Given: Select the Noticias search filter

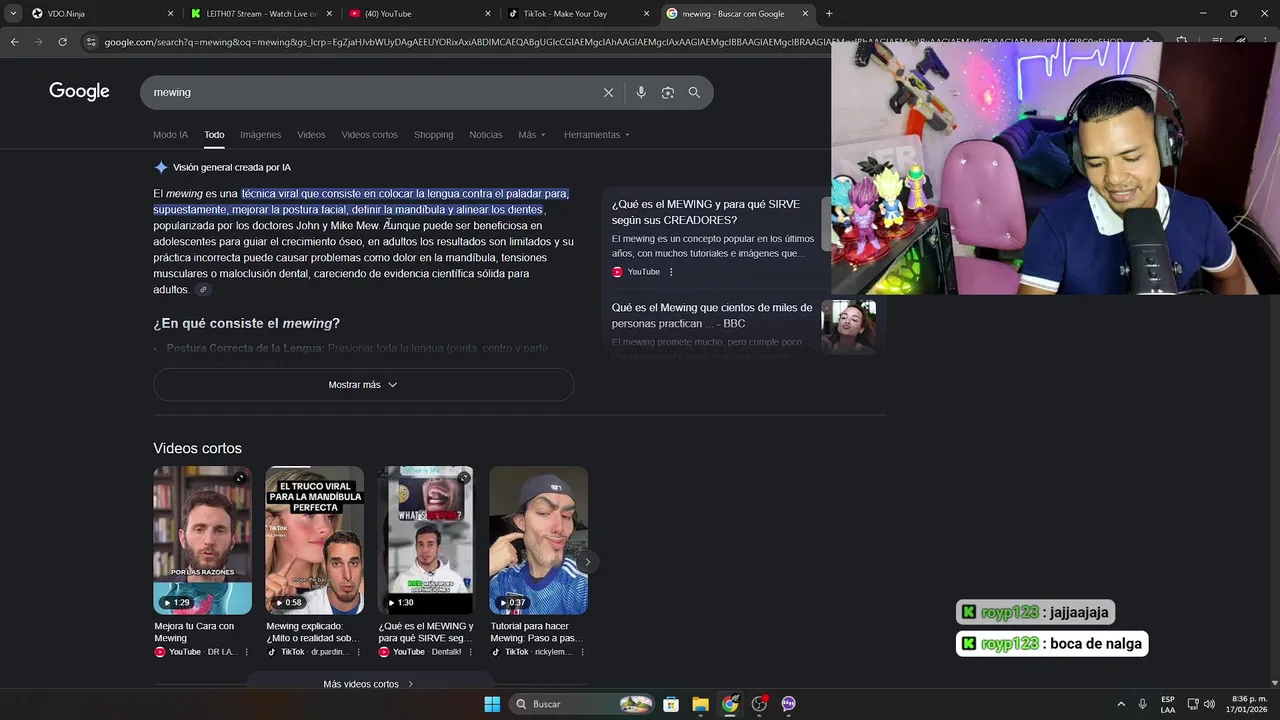Looking at the screenshot, I should 486,135.
